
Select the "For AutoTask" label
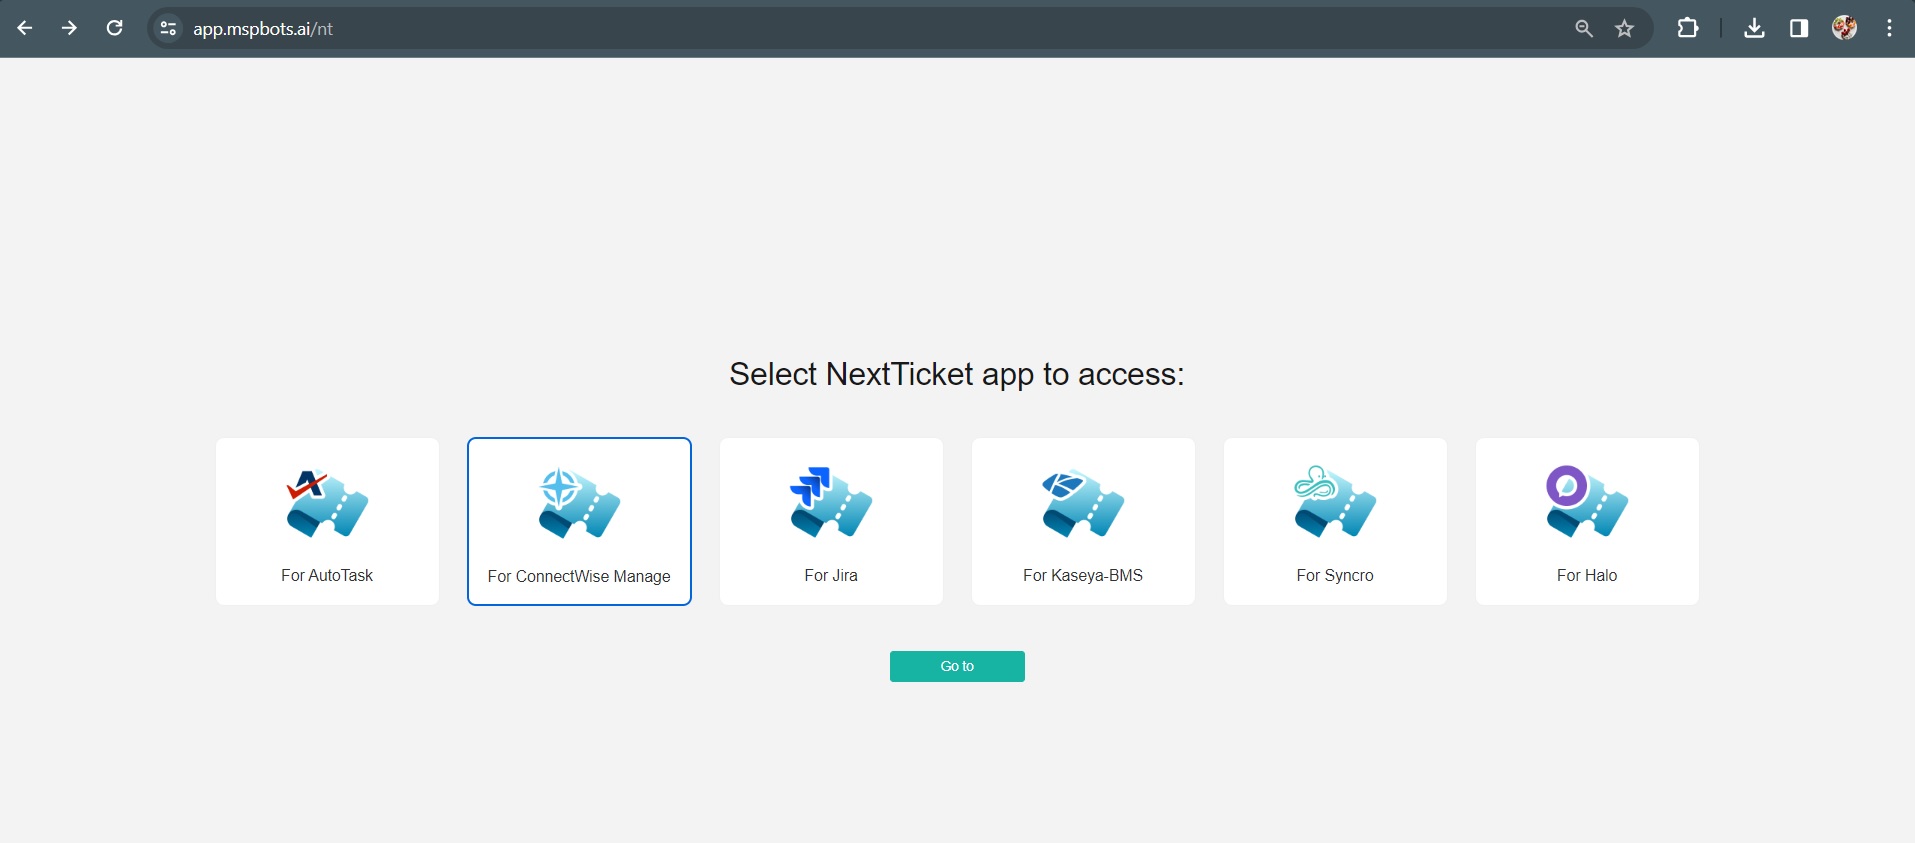point(327,575)
